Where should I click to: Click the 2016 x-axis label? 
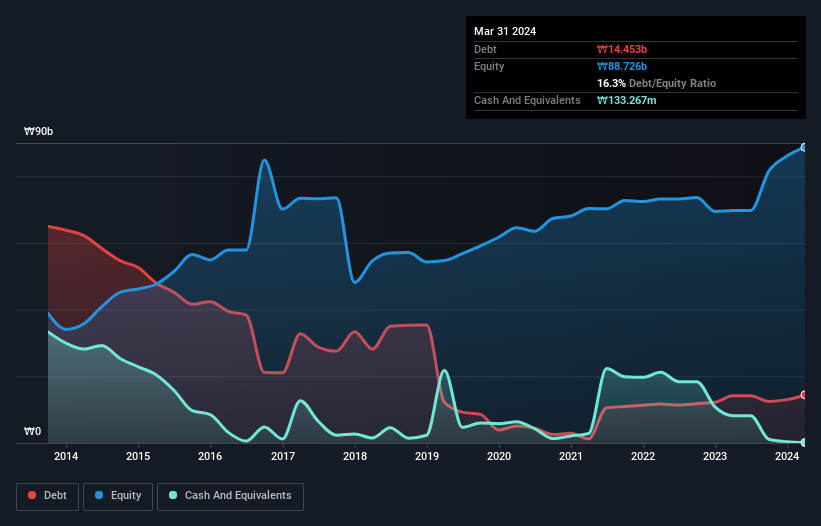pos(210,456)
